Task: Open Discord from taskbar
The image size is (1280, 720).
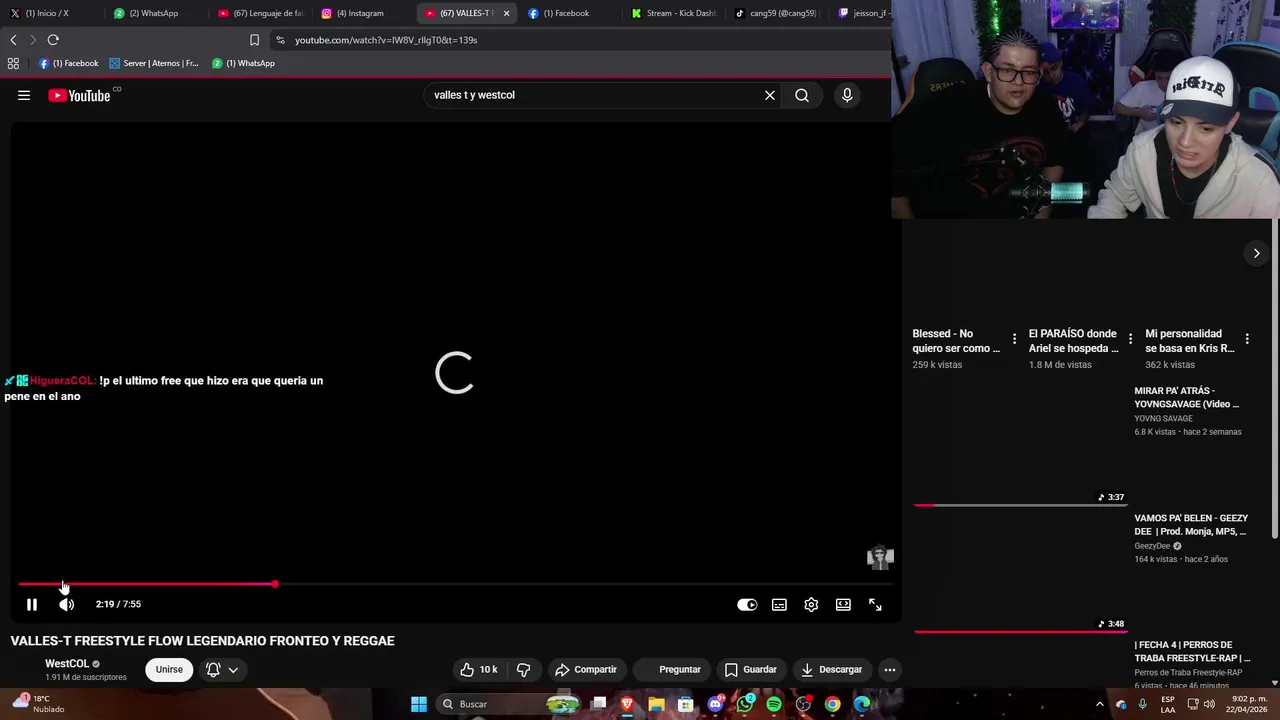Action: (715, 704)
